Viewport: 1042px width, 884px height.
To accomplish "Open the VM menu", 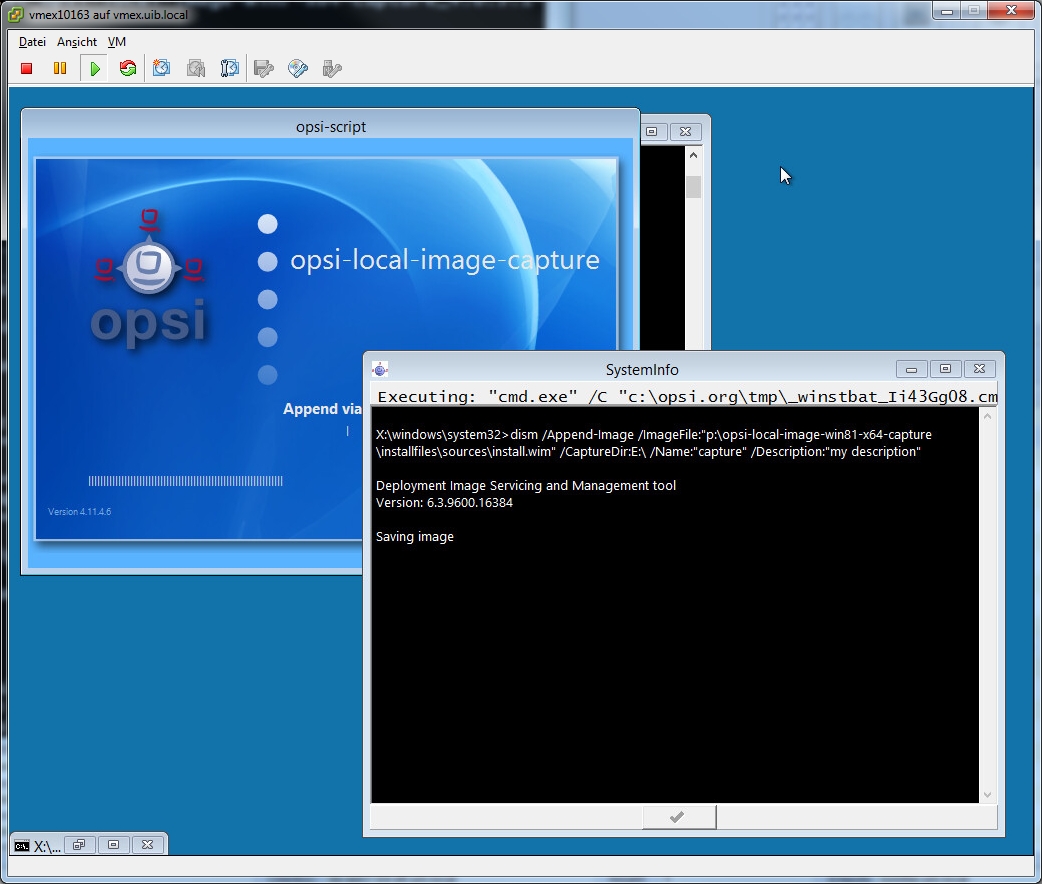I will click(x=117, y=42).
